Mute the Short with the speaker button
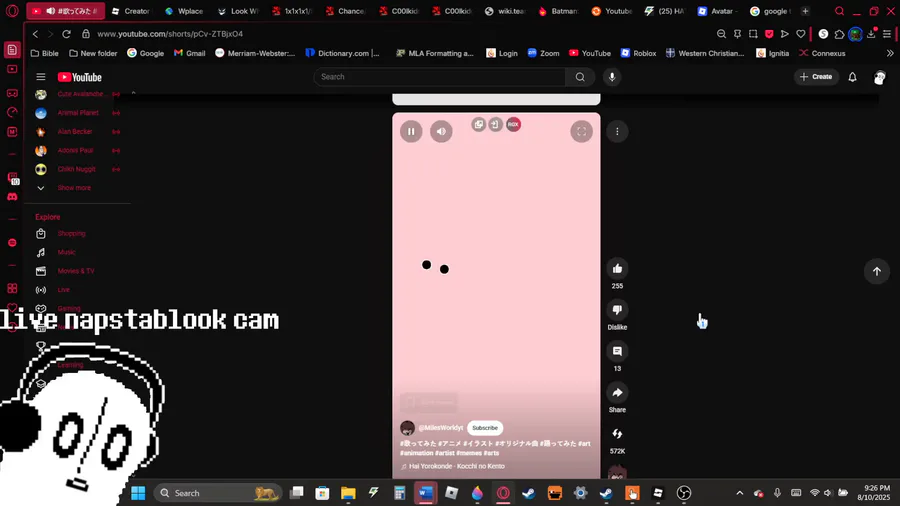The image size is (900, 506). tap(441, 131)
